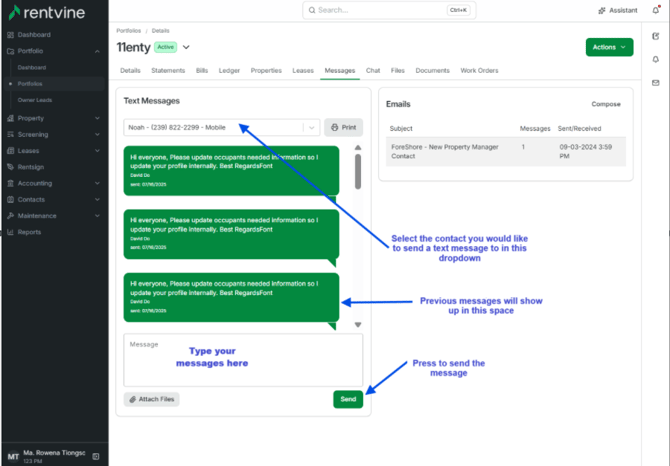Click the scroll down arrow in messages
Screen dimensions: 670x466
[358, 325]
